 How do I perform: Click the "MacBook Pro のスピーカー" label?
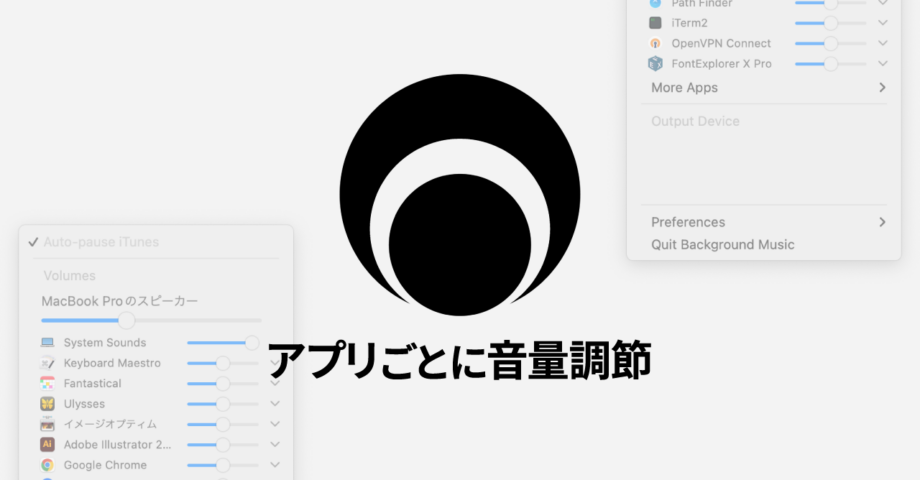(120, 301)
